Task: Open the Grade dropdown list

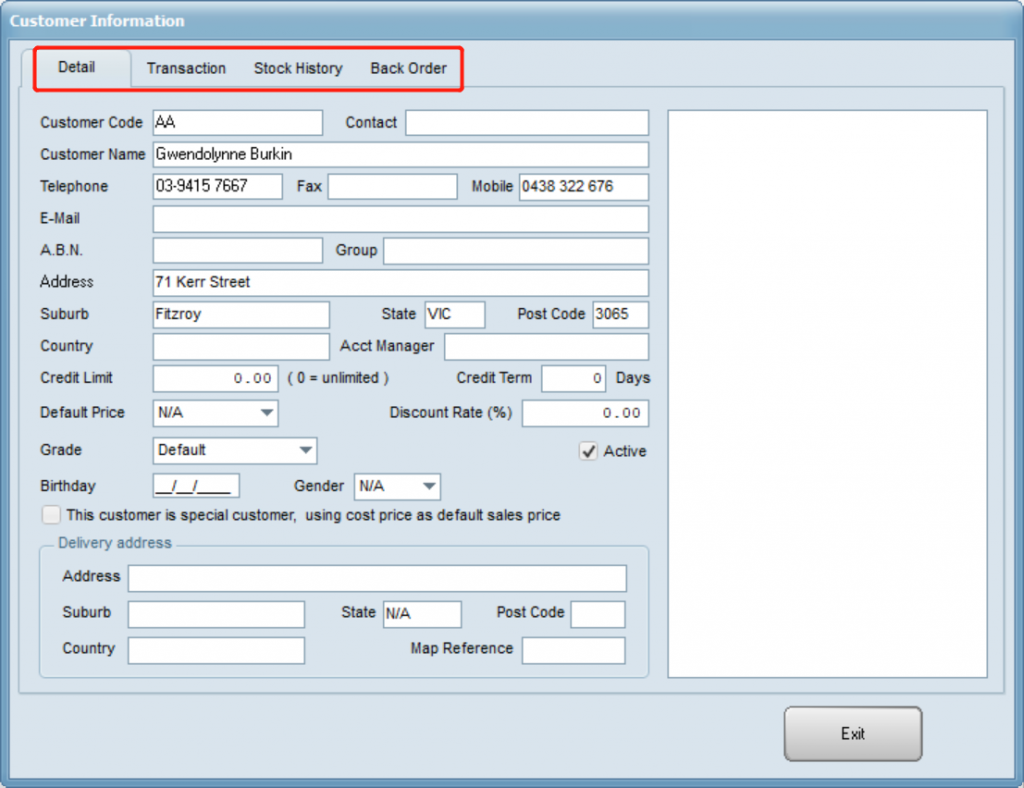Action: [306, 450]
